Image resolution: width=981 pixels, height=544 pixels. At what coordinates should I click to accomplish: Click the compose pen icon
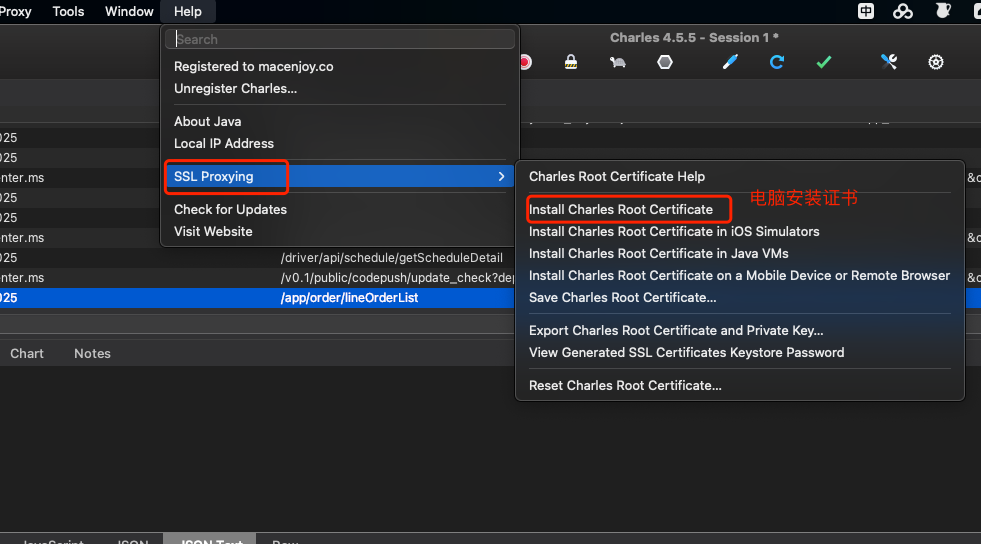tap(730, 62)
